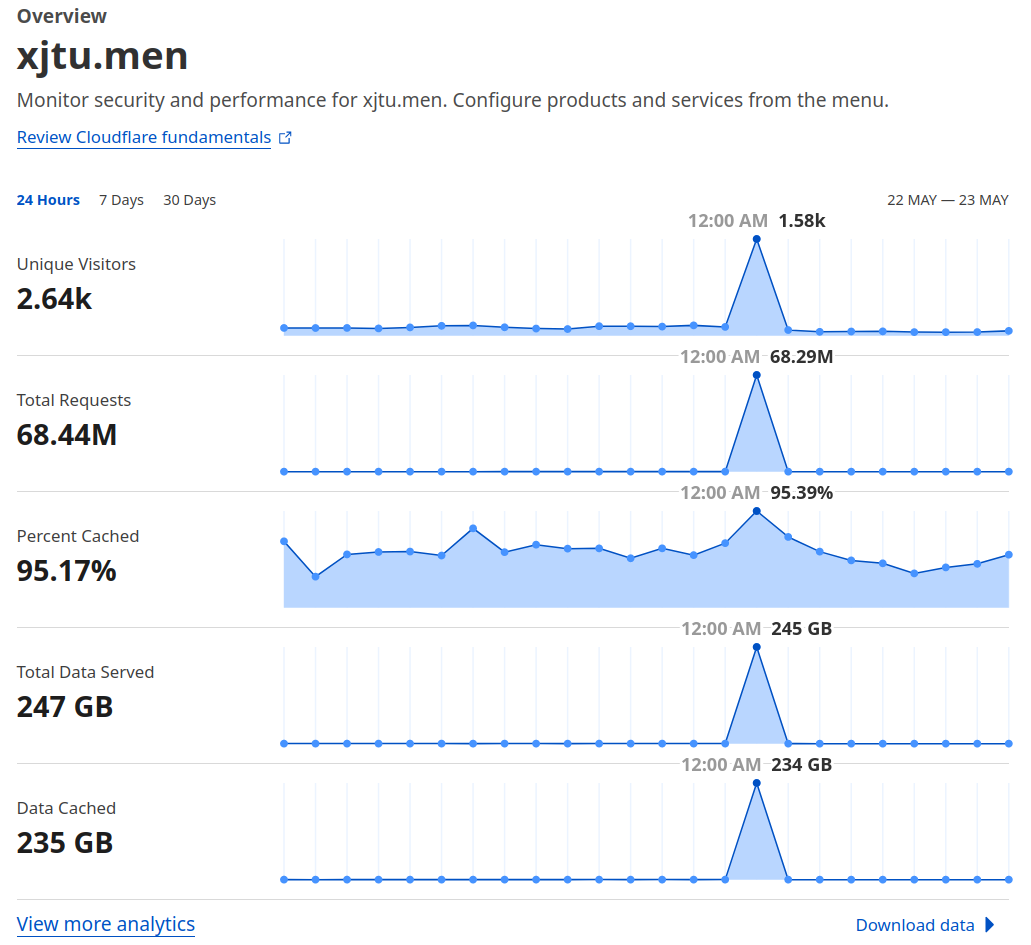Select the 24 Hours time range tab
This screenshot has height=945, width=1031.
coord(48,200)
